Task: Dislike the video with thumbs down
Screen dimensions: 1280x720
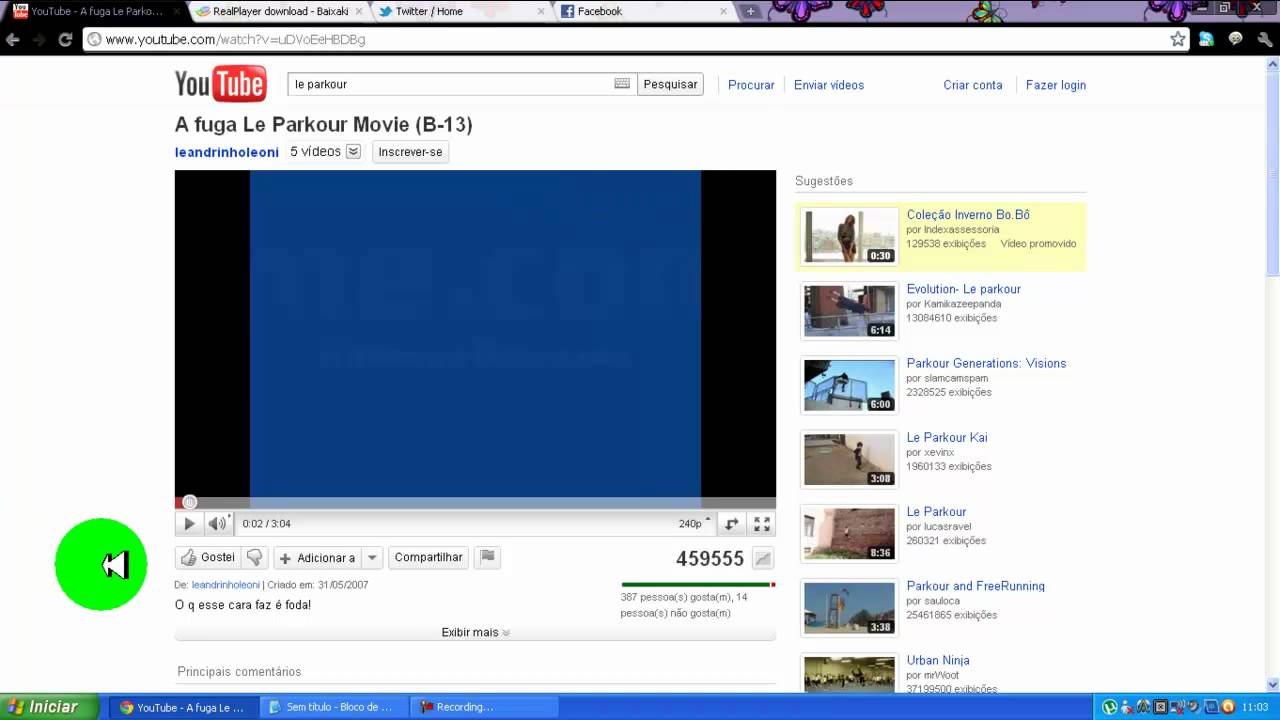Action: pyautogui.click(x=255, y=557)
